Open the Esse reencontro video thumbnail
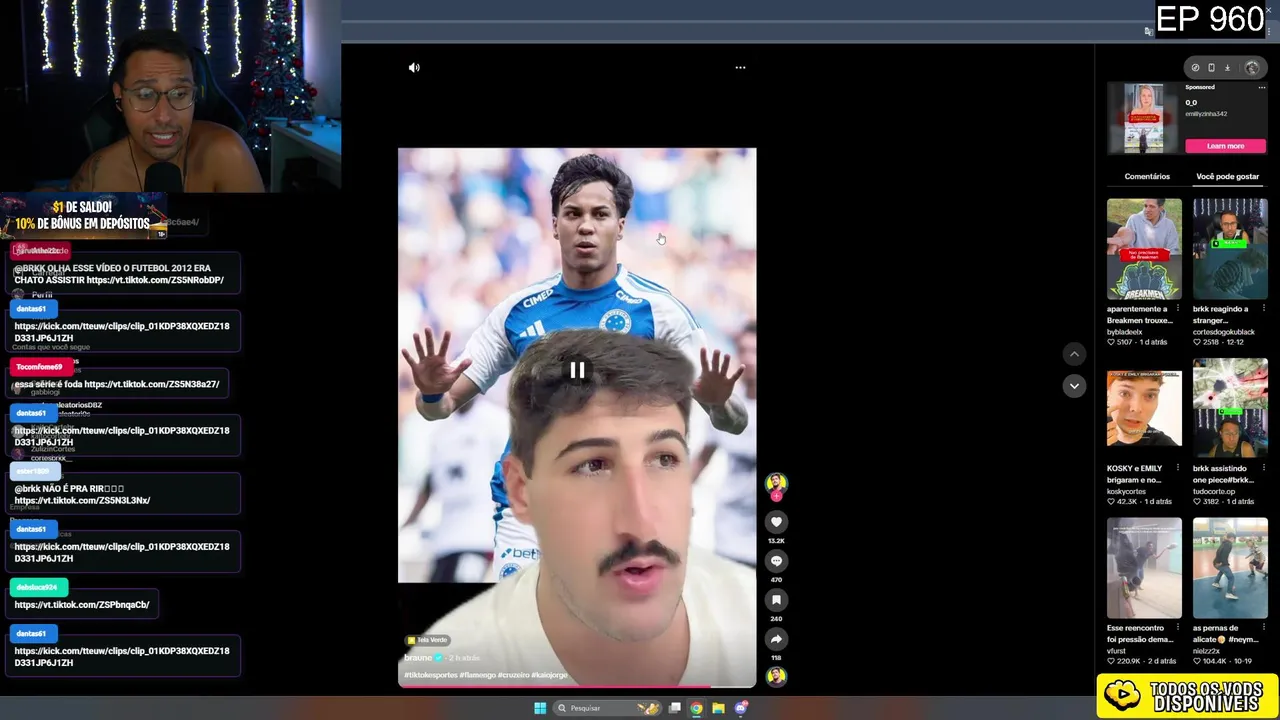1280x720 pixels. (x=1144, y=568)
